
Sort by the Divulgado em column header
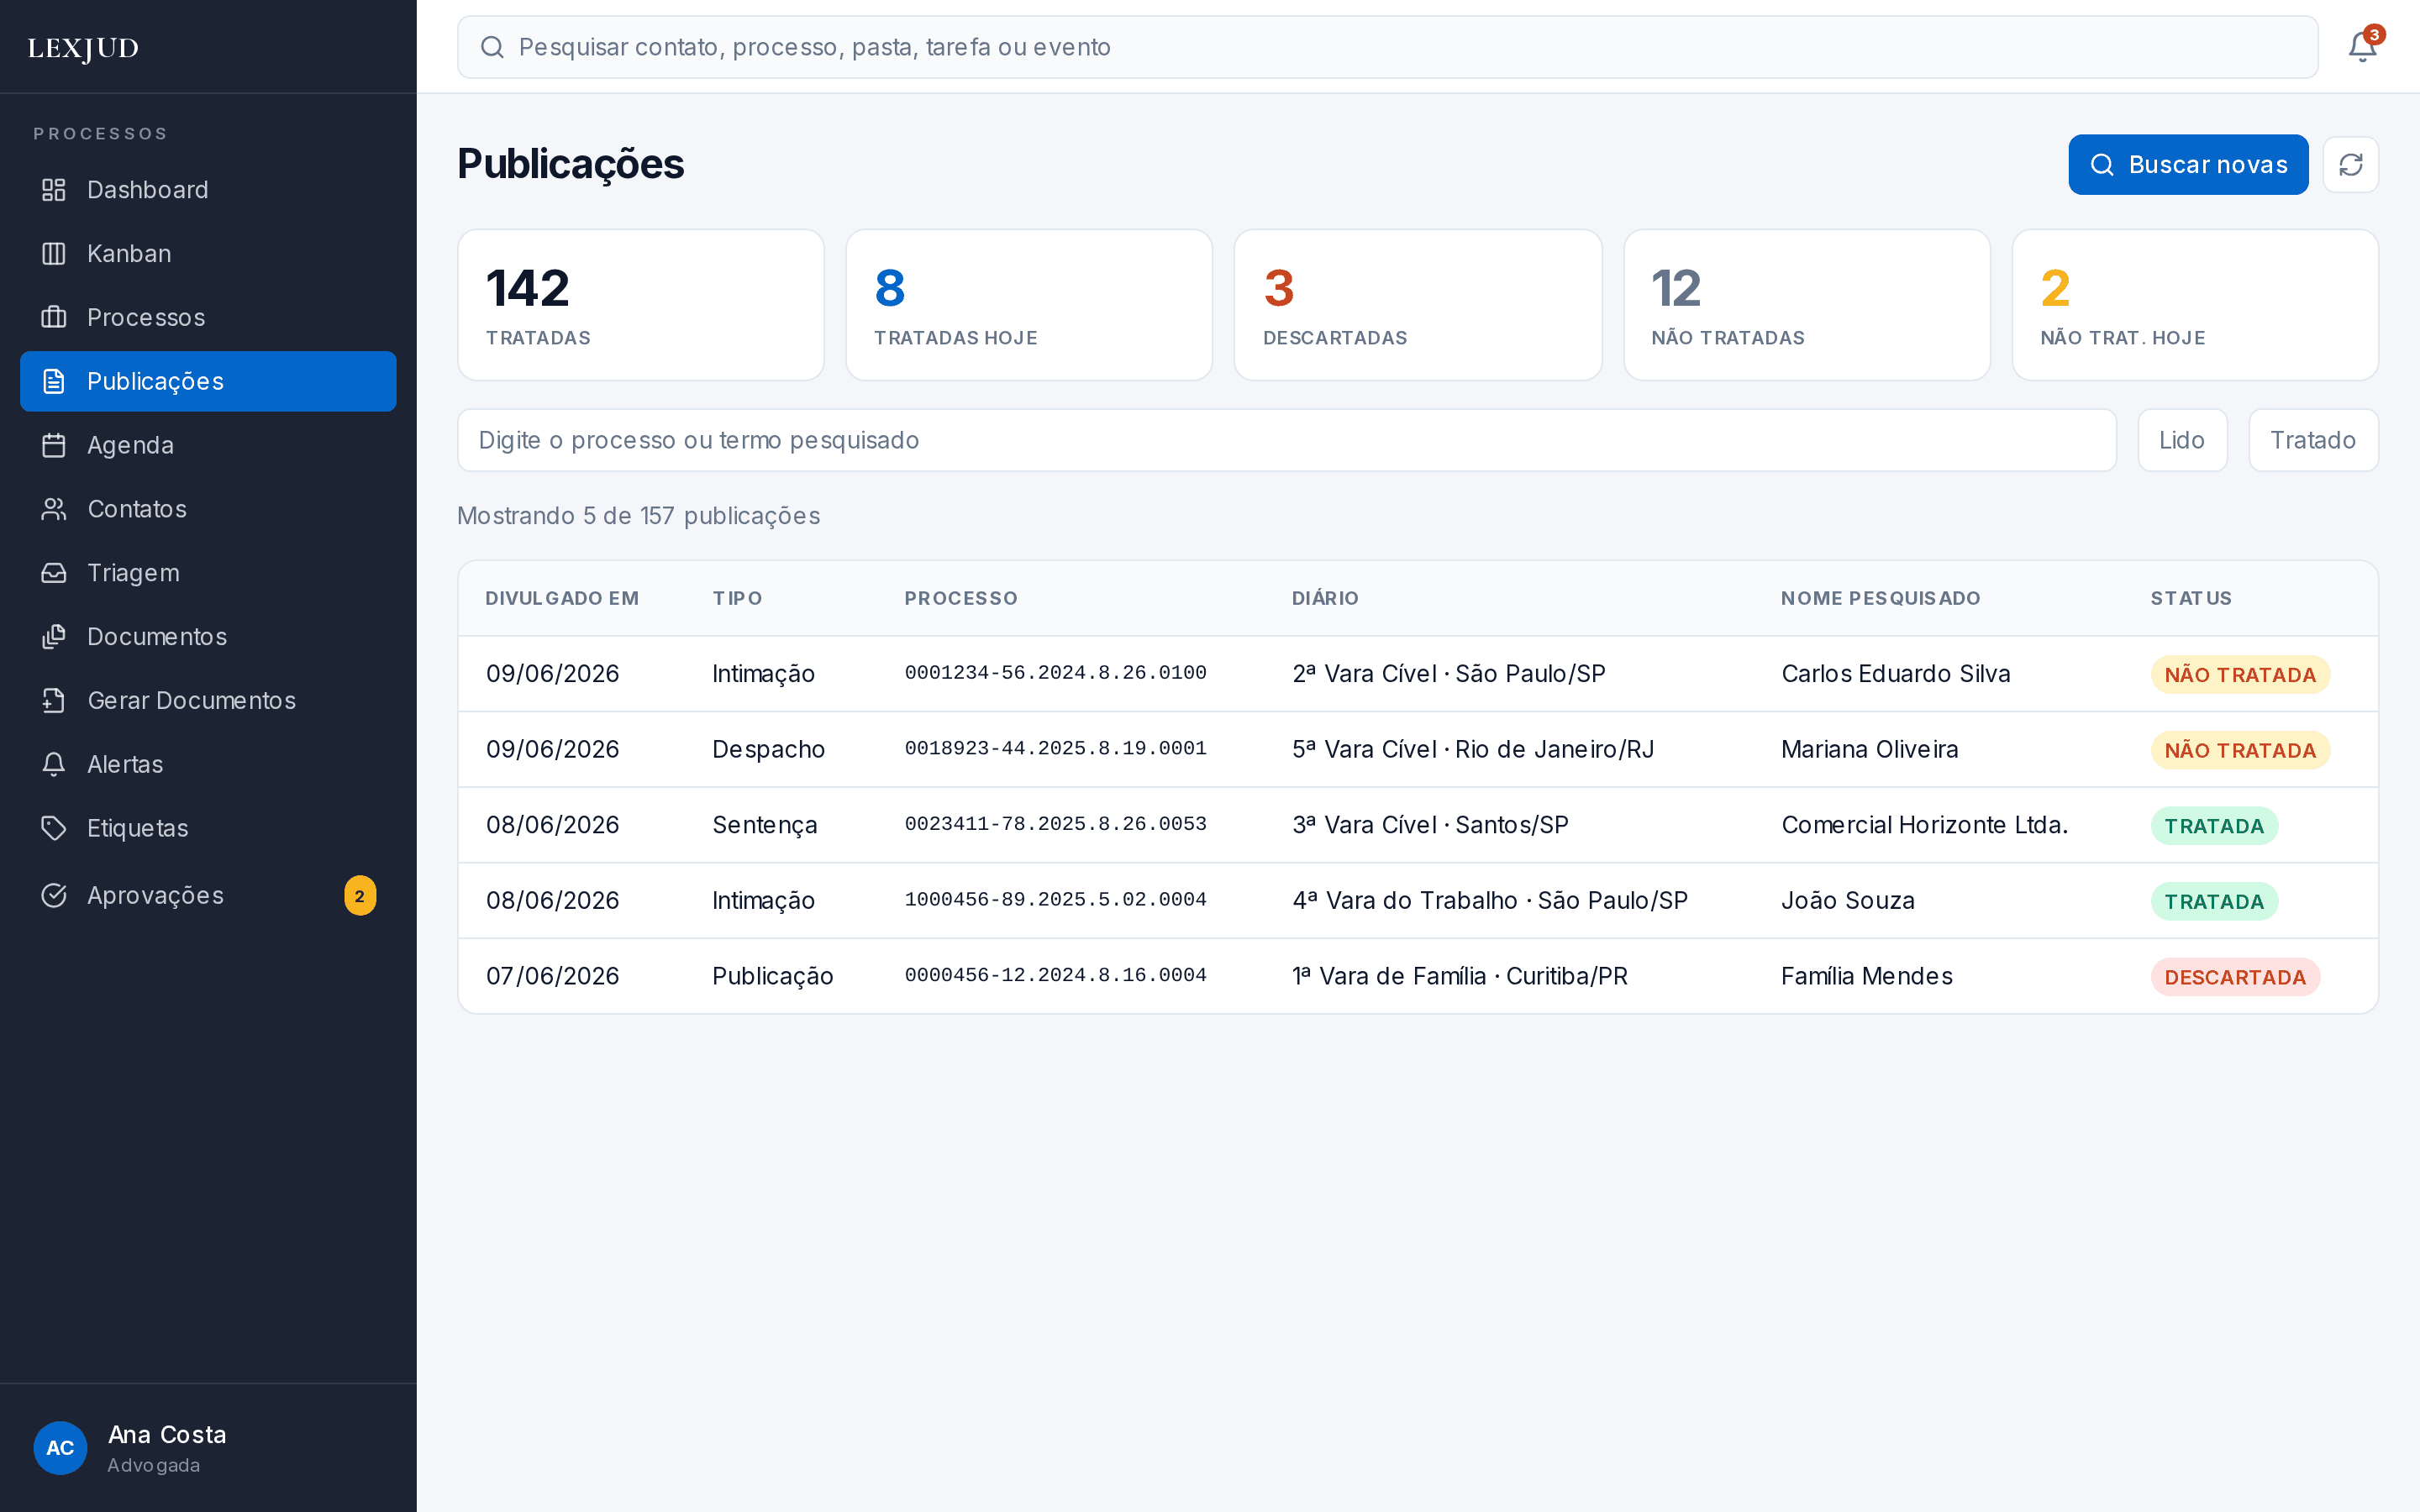pos(562,598)
